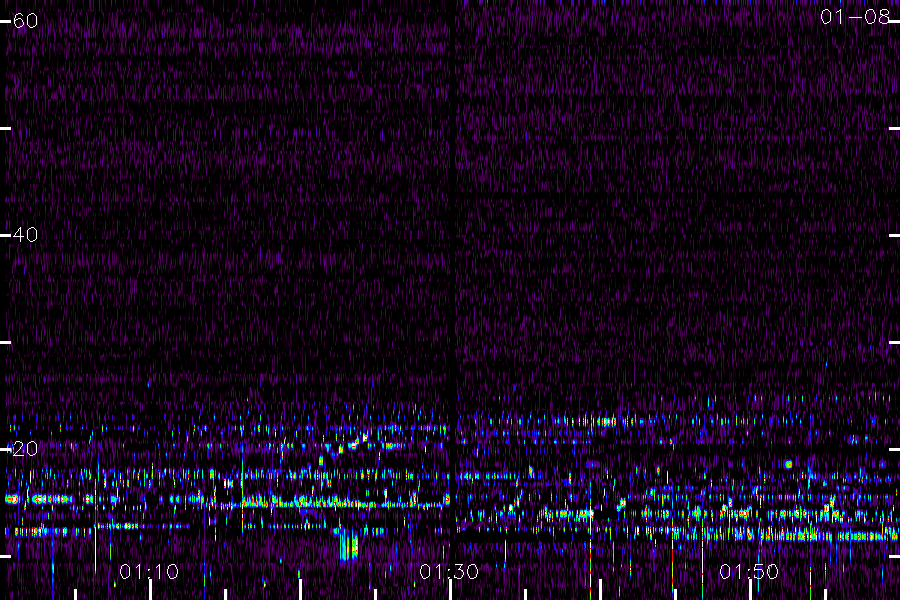Click the 40 frequency axis label

pyautogui.click(x=25, y=235)
